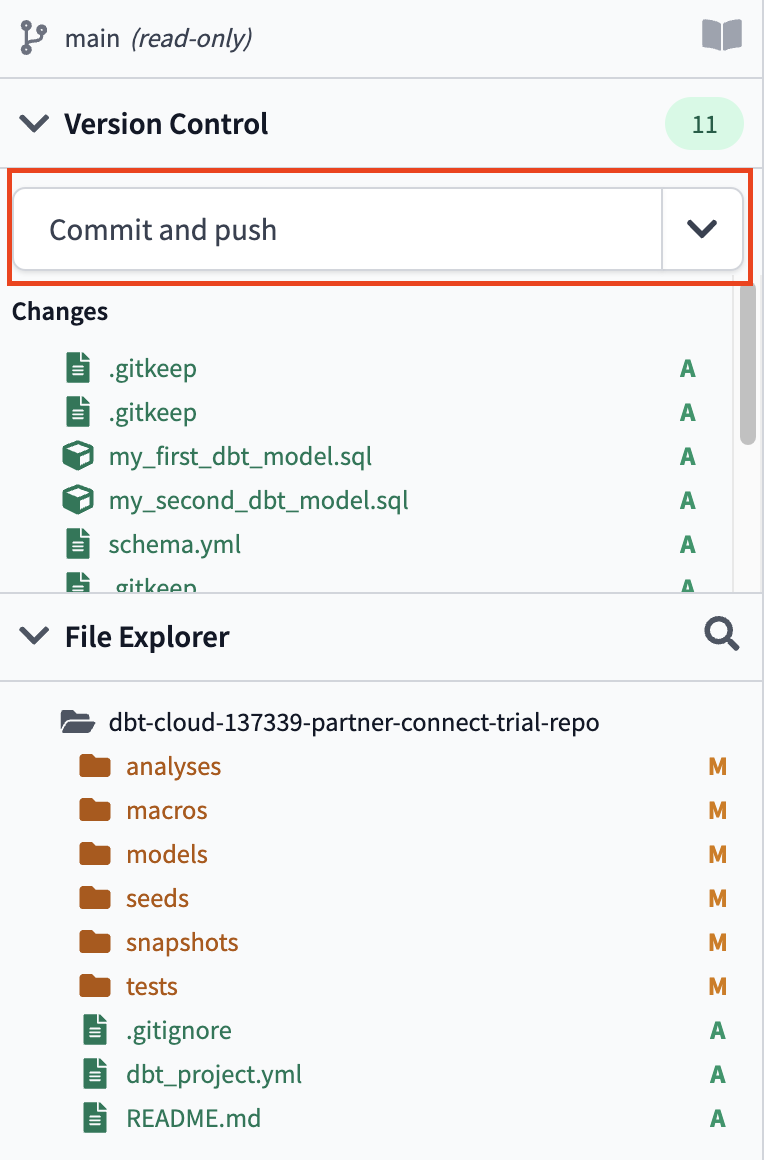Open dbt_project.yml from the file tree
The width and height of the screenshot is (770, 1160).
click(x=213, y=1074)
